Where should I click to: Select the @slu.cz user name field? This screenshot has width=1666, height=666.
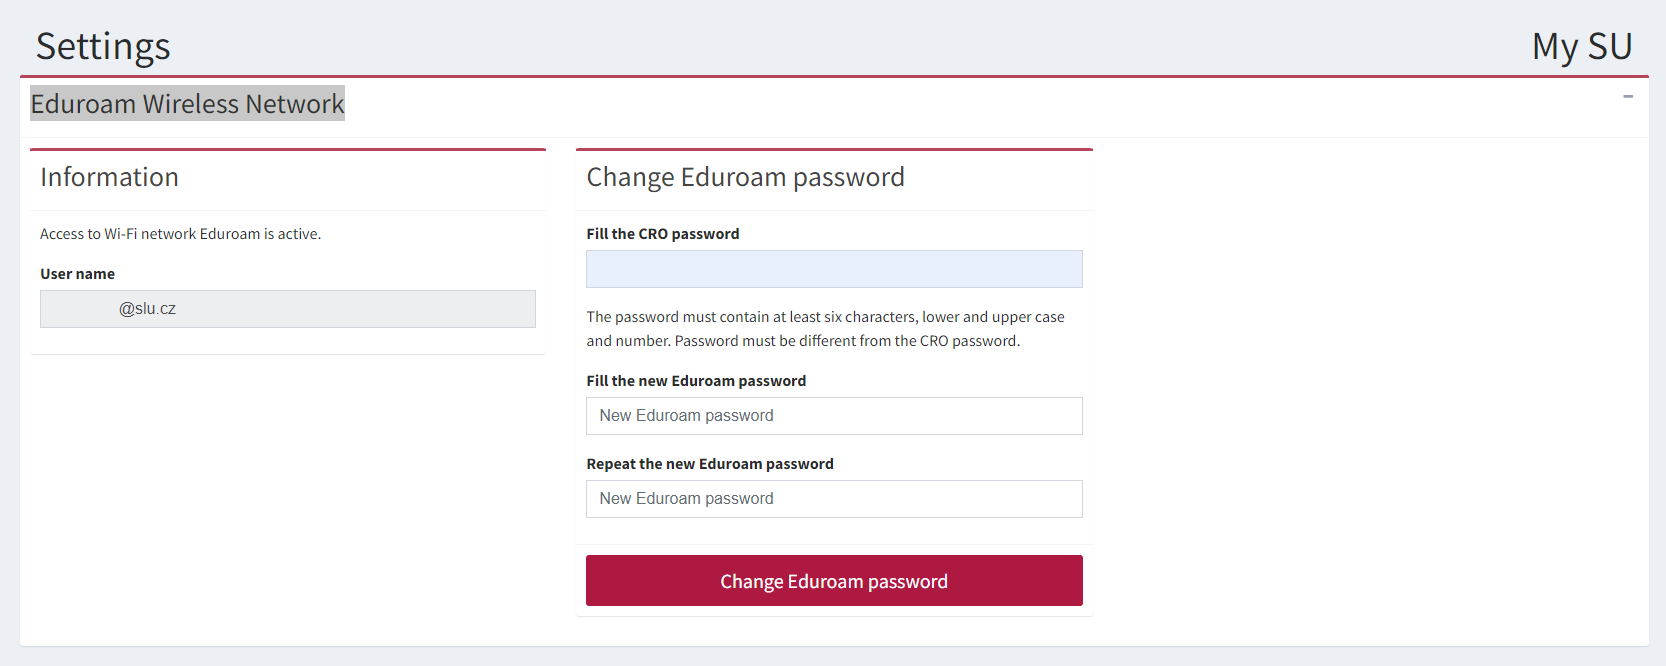tap(288, 309)
